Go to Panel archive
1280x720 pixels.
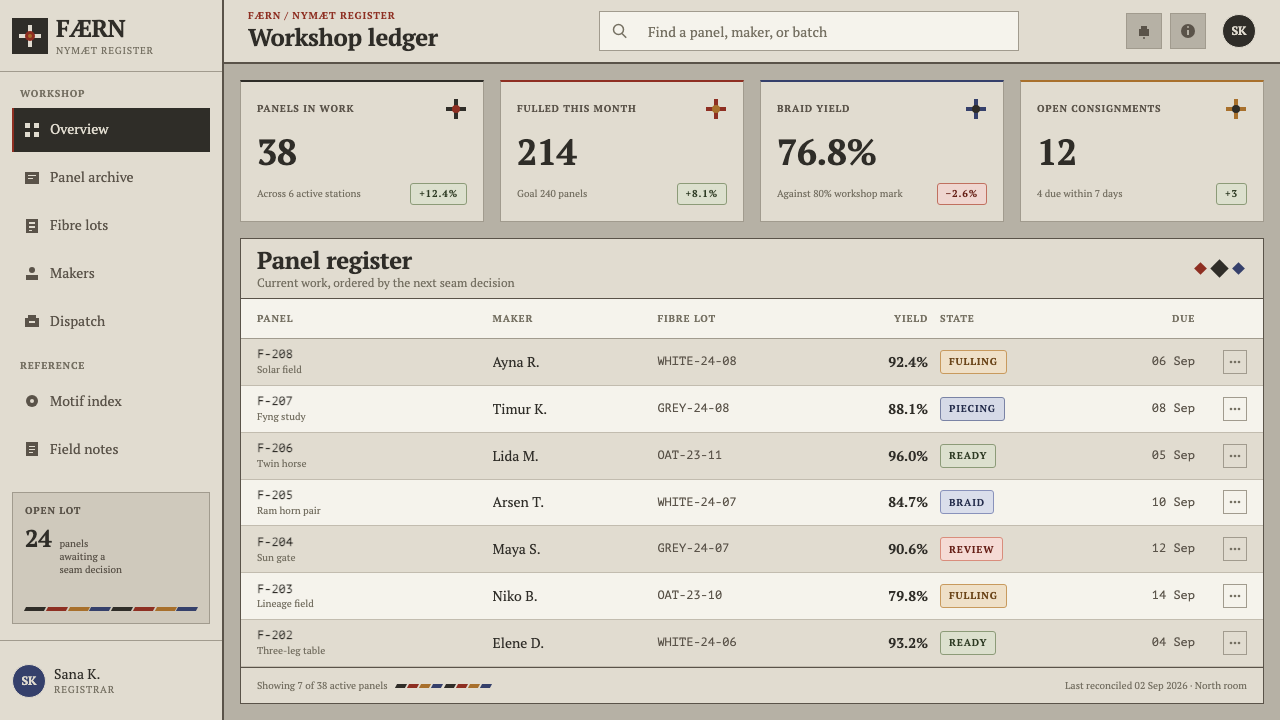[x=111, y=178]
